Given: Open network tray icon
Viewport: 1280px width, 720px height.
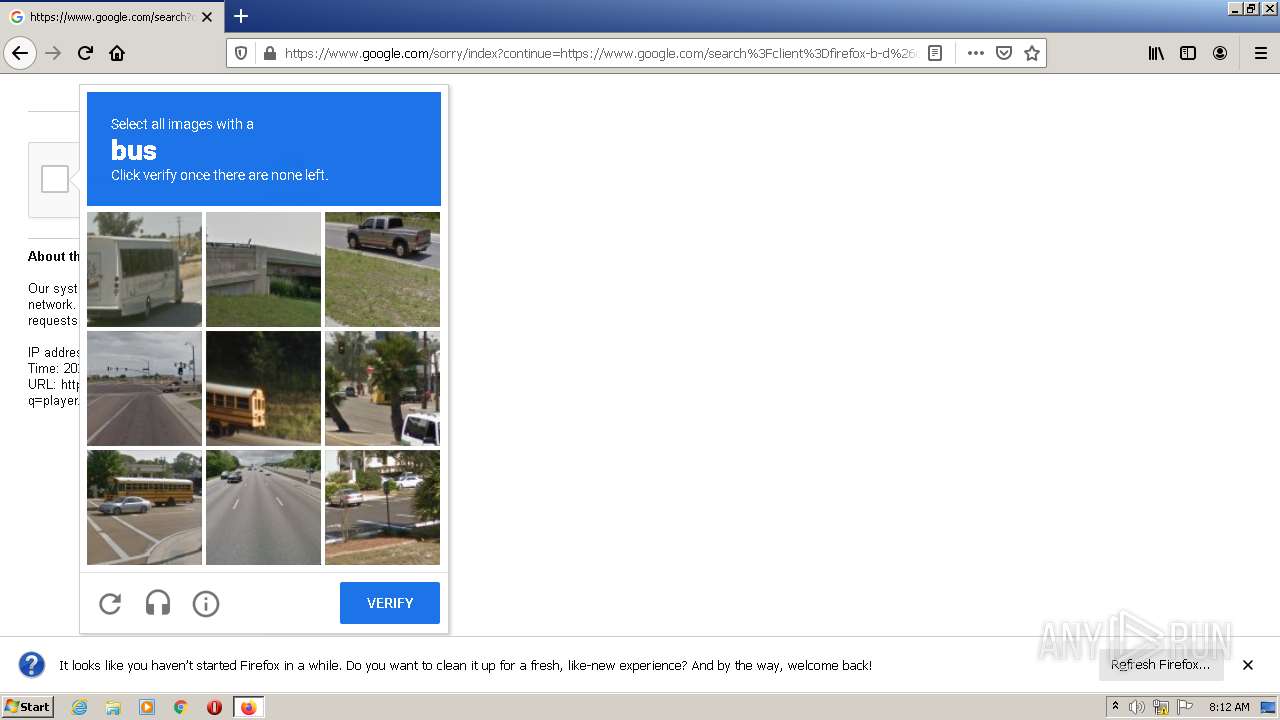Looking at the screenshot, I should (x=1161, y=707).
